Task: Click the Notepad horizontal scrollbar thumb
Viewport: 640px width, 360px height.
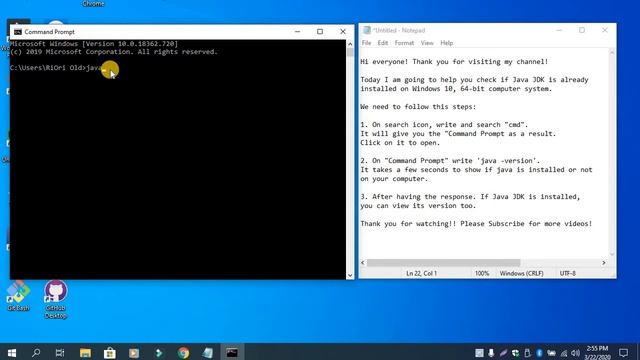Action: (x=443, y=262)
